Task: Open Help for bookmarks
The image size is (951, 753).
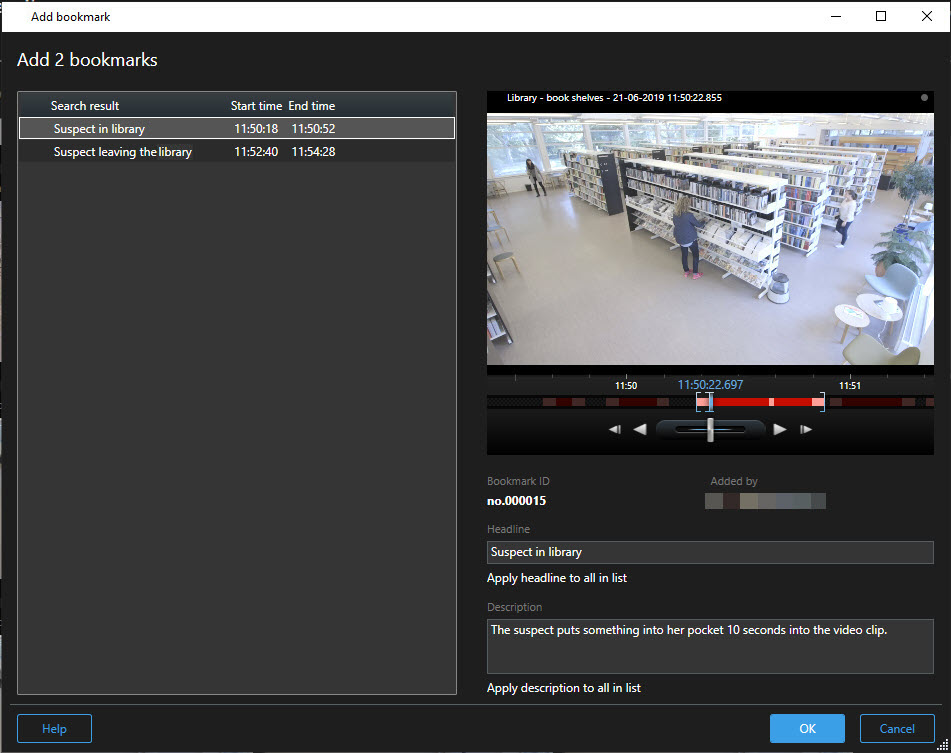Action: (54, 729)
